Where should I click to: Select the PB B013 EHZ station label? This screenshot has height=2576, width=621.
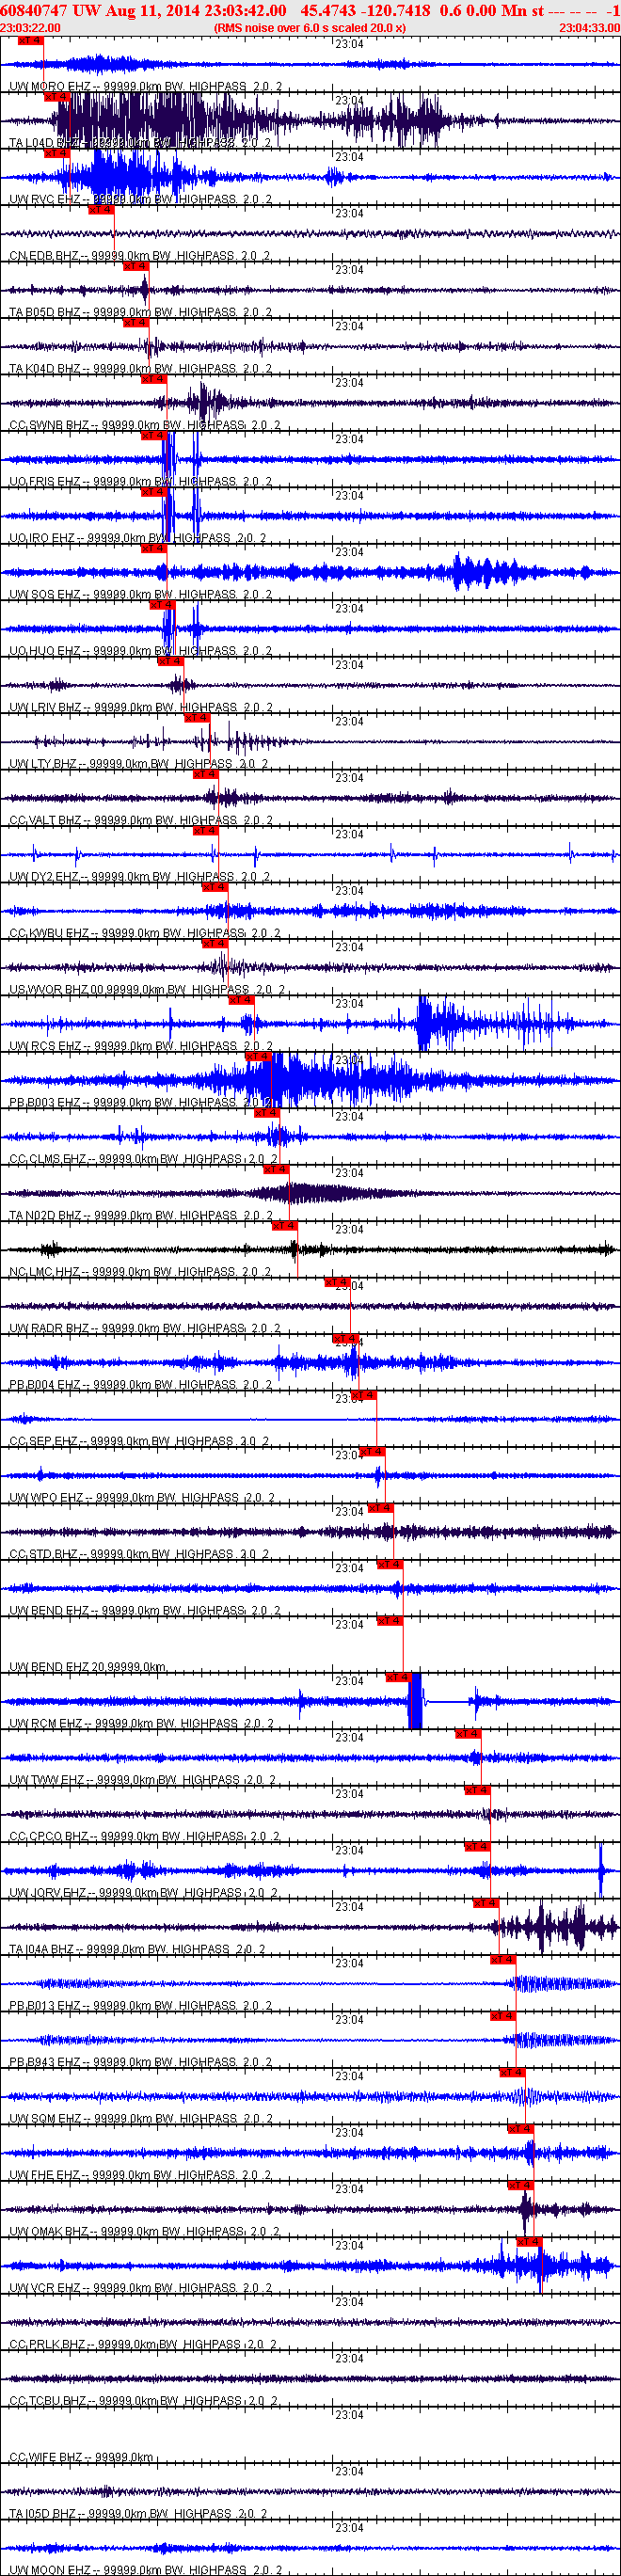[x=140, y=2006]
